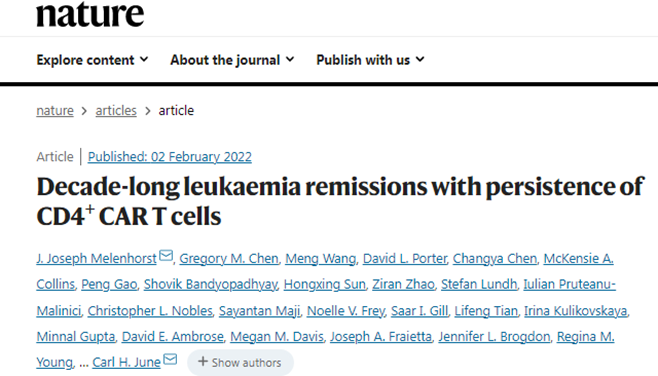Viewport: 658px width, 376px height.
Task: Show all authors button
Action: tap(240, 362)
